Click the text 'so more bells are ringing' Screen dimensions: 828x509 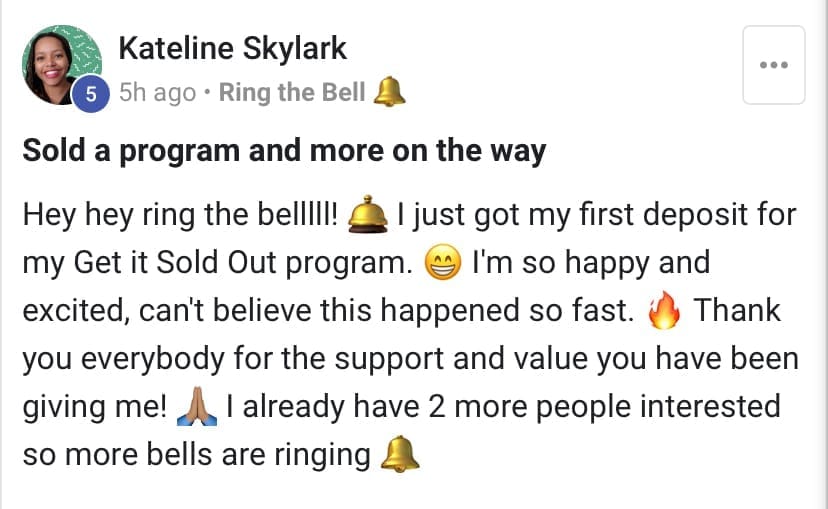pos(196,456)
